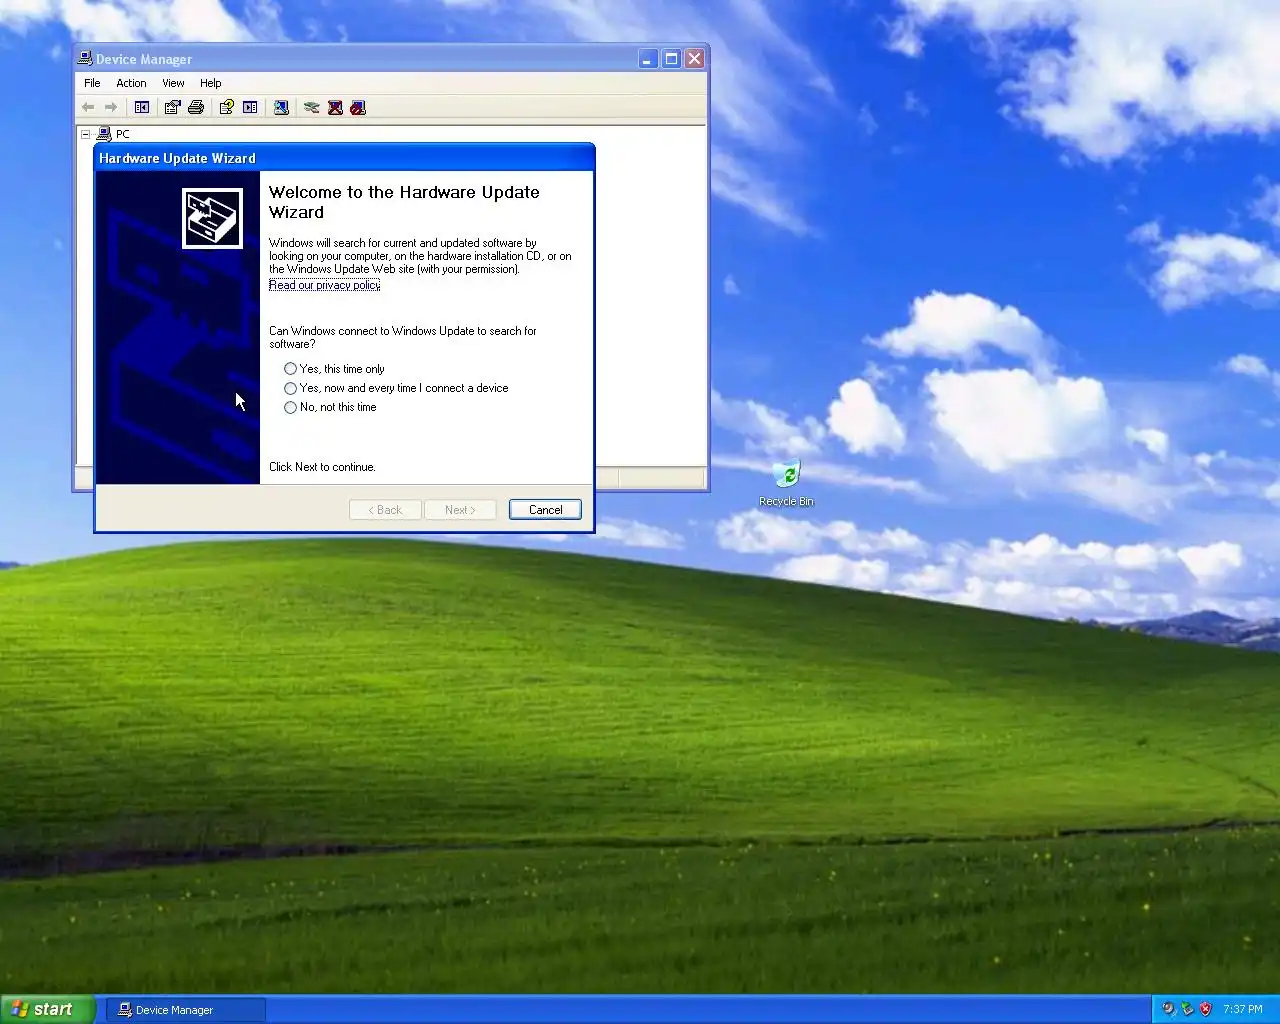
Task: Click the Start button
Action: tap(47, 1009)
